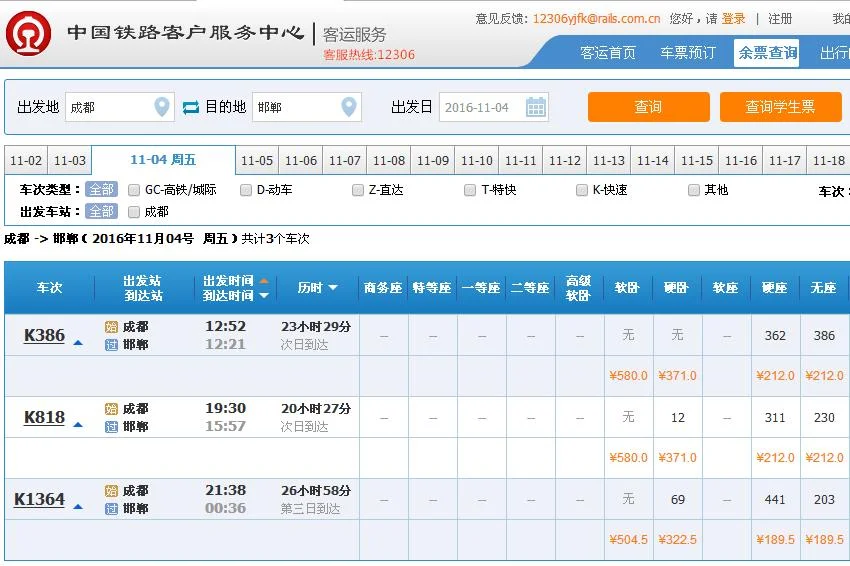This screenshot has height=566, width=850.
Task: Toggle the 其他 train type checkbox
Action: [693, 190]
